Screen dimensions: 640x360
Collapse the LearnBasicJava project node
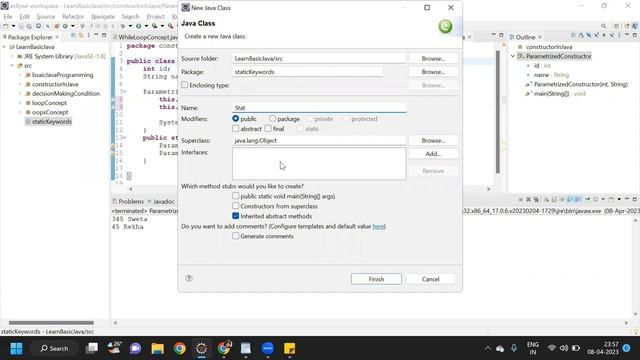4,47
